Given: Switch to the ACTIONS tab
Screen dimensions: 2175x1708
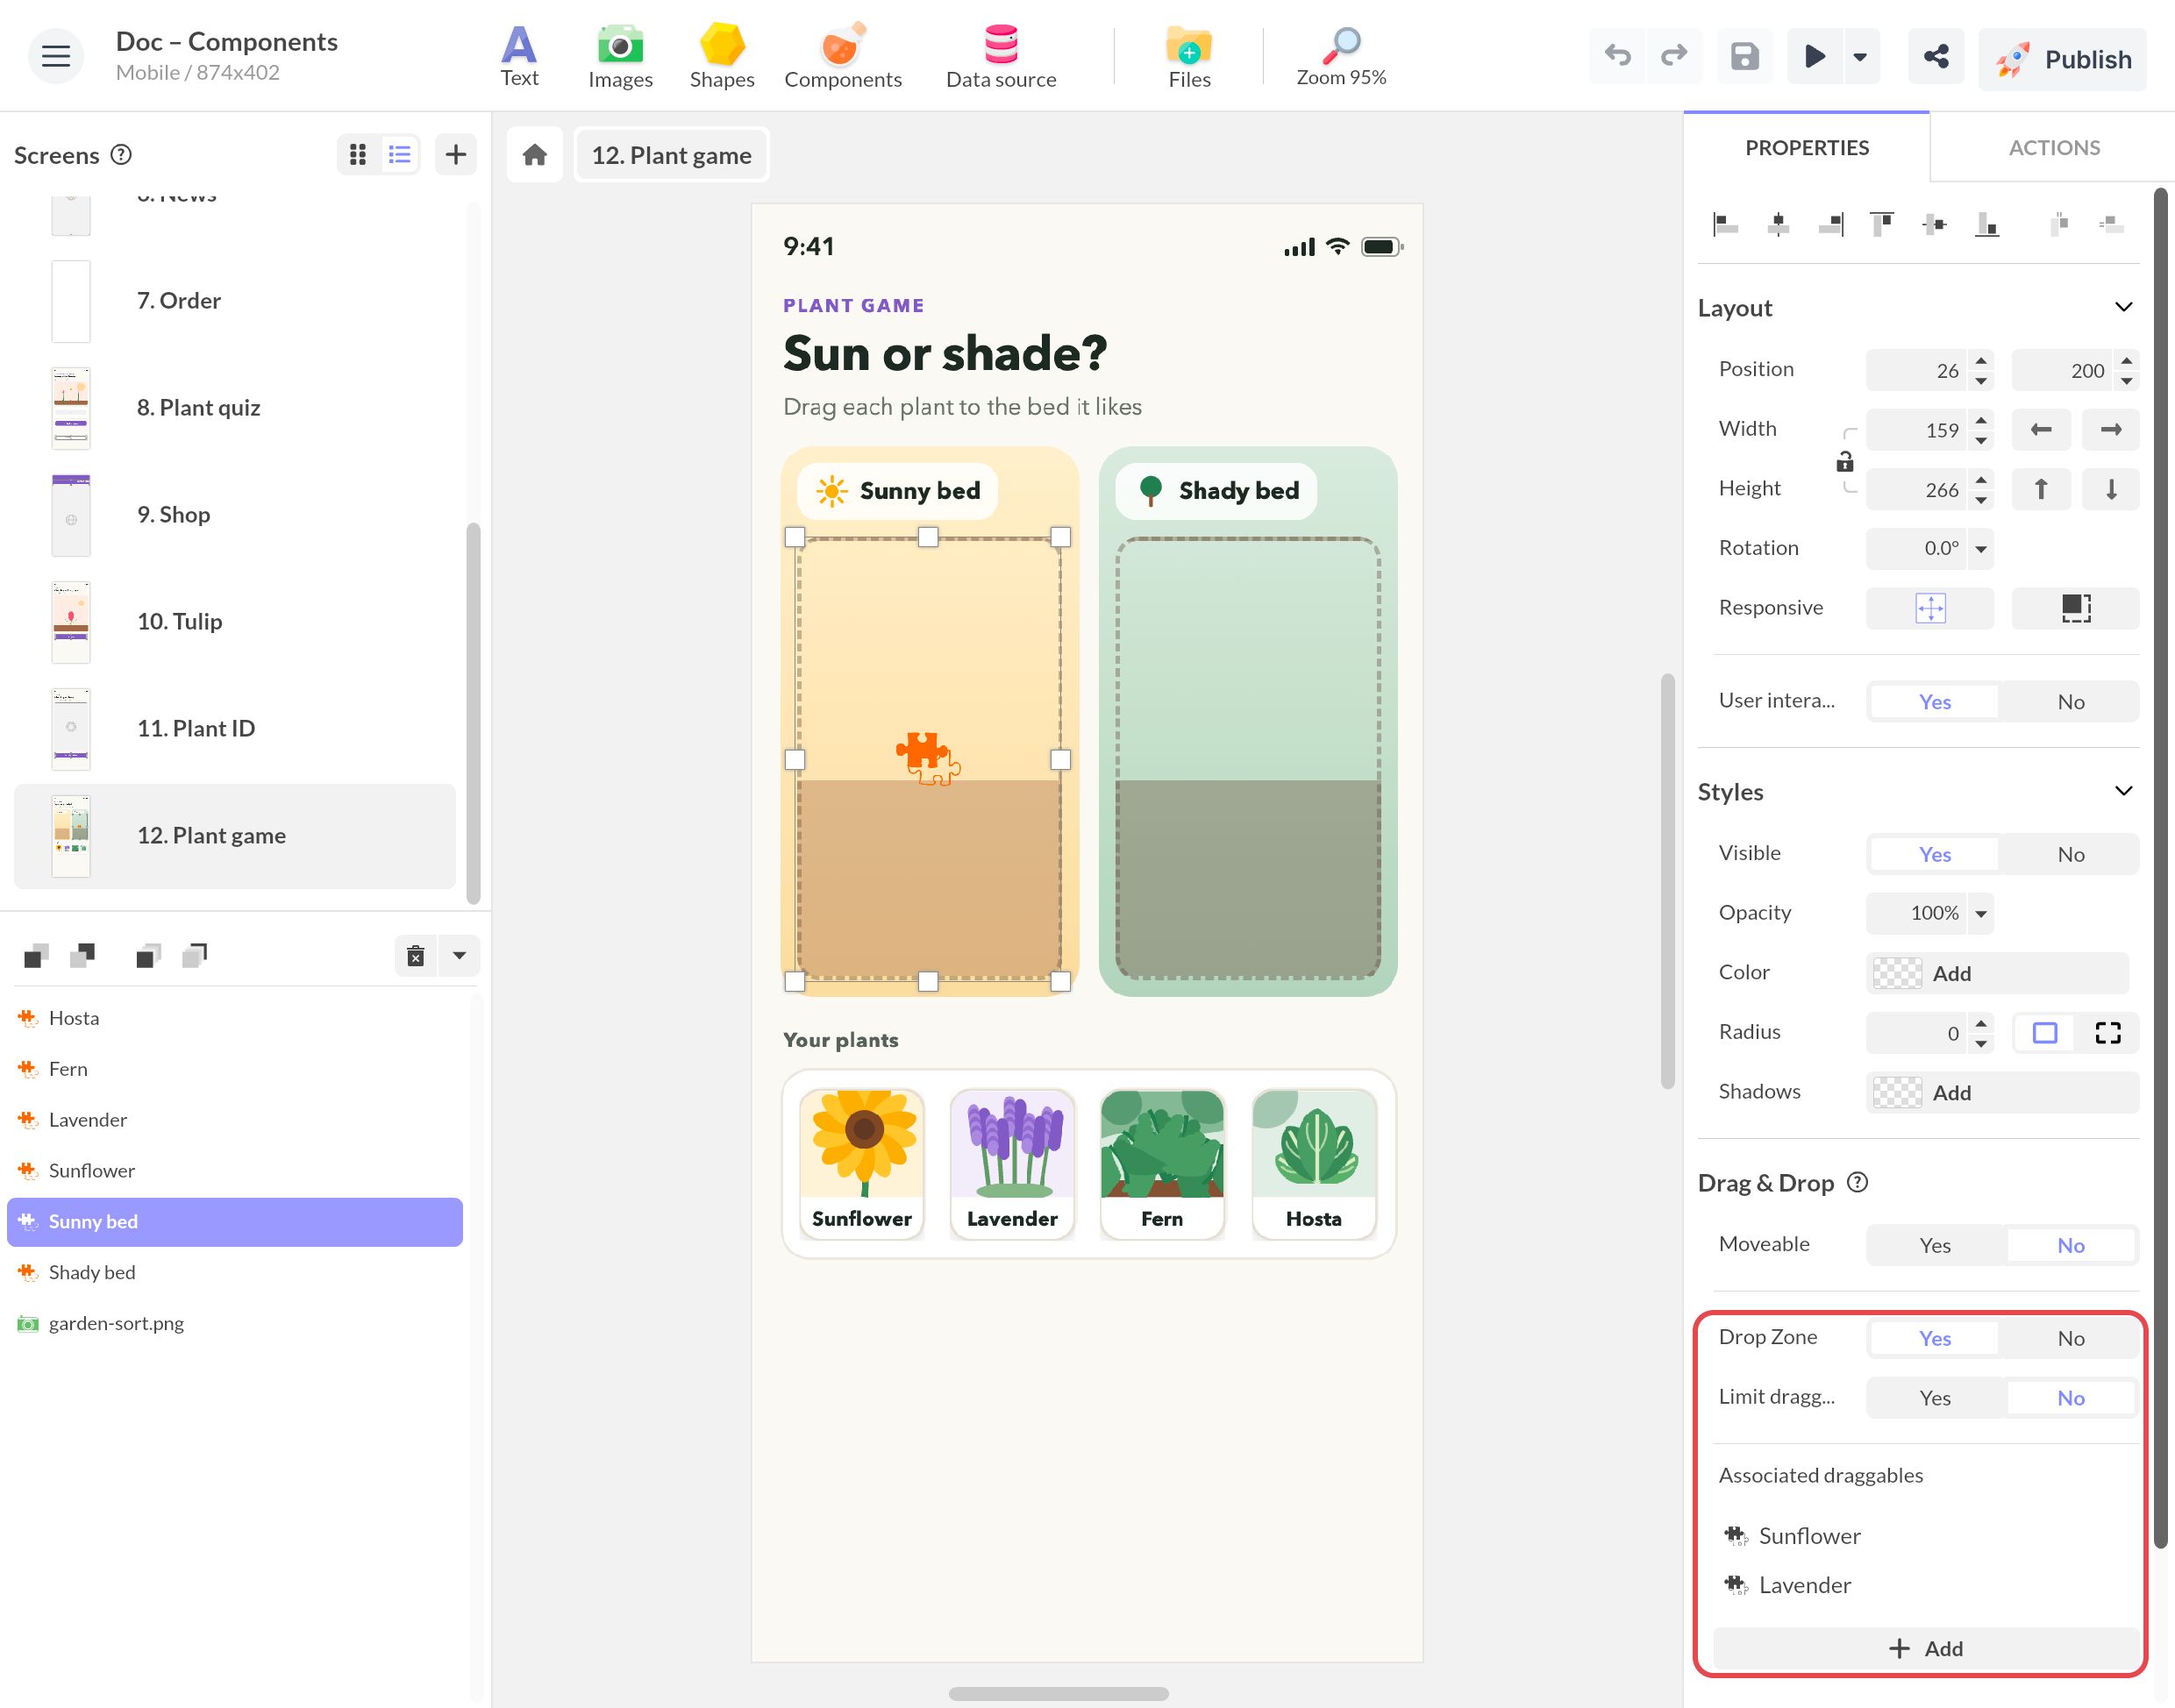Looking at the screenshot, I should click(x=2054, y=147).
